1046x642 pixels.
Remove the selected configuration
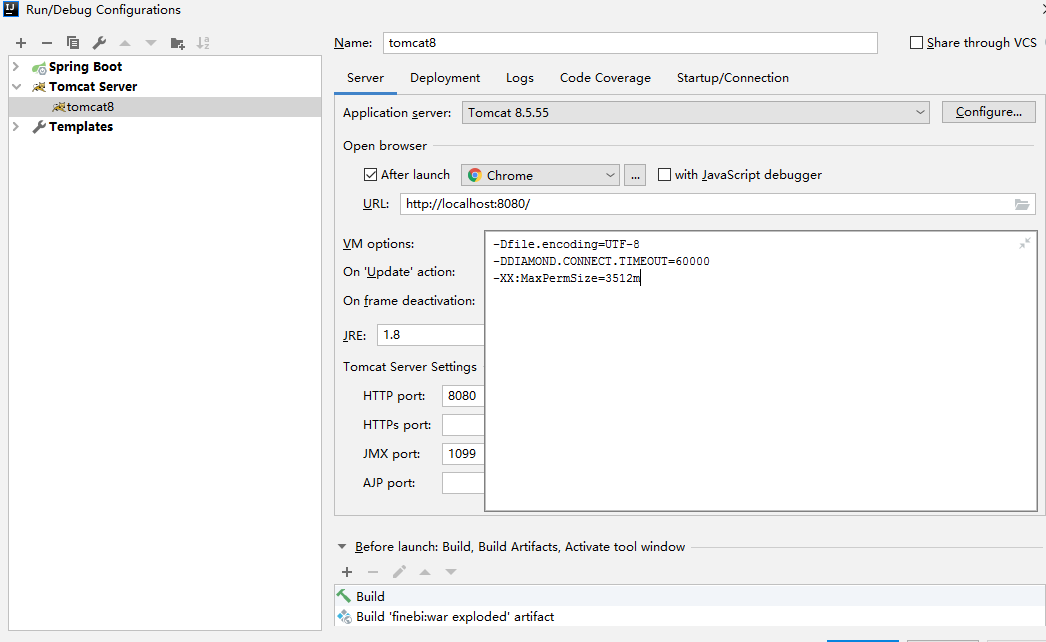tap(46, 43)
